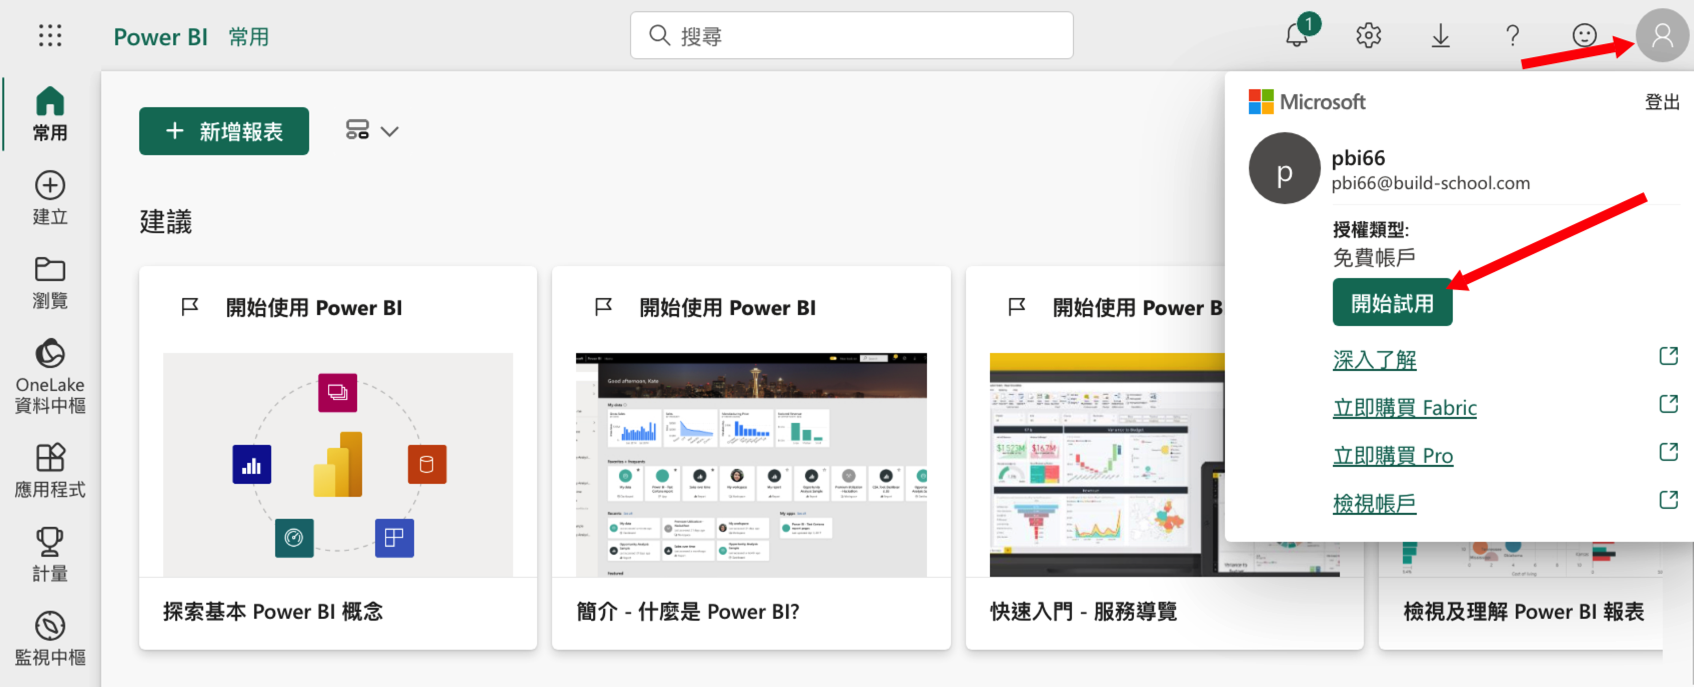Open 應用程式 in the left sidebar
Screen dimensions: 1694x687
50,470
